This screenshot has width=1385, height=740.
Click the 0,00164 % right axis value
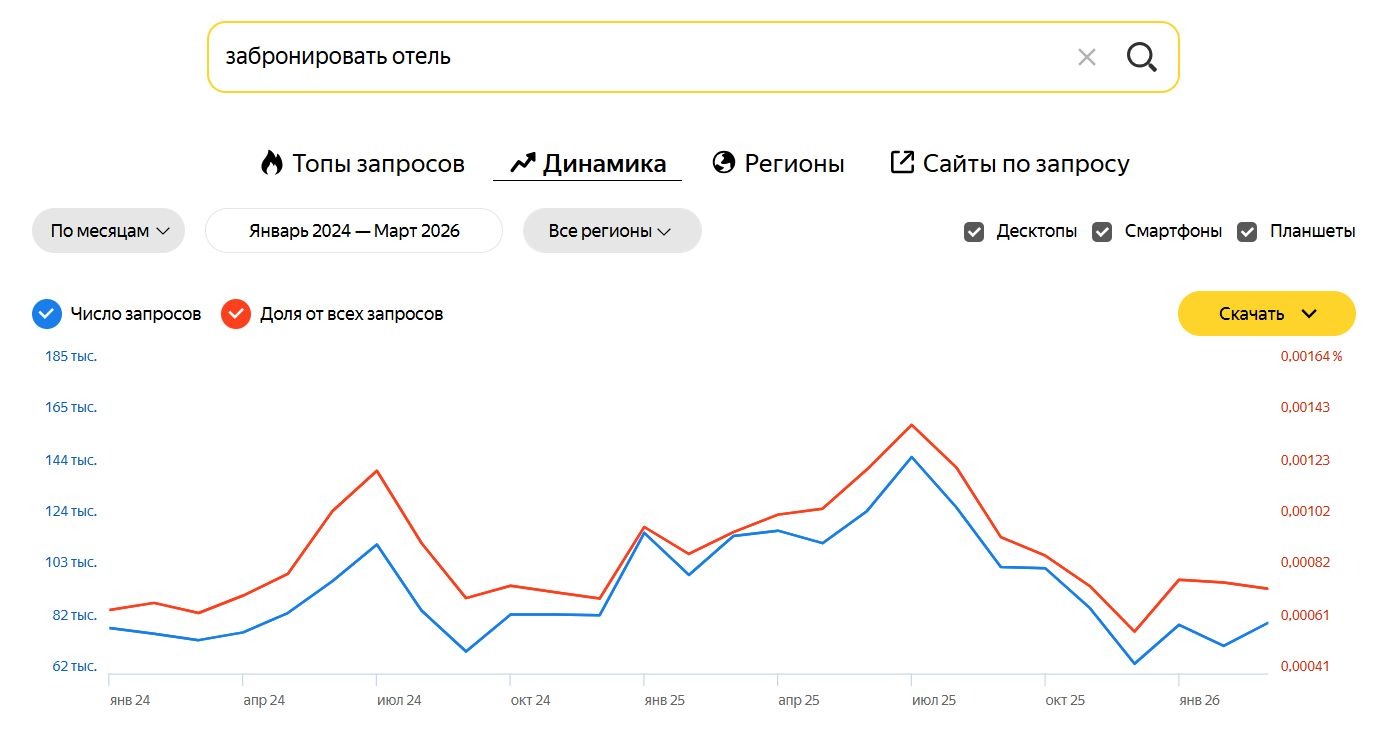tap(1312, 356)
